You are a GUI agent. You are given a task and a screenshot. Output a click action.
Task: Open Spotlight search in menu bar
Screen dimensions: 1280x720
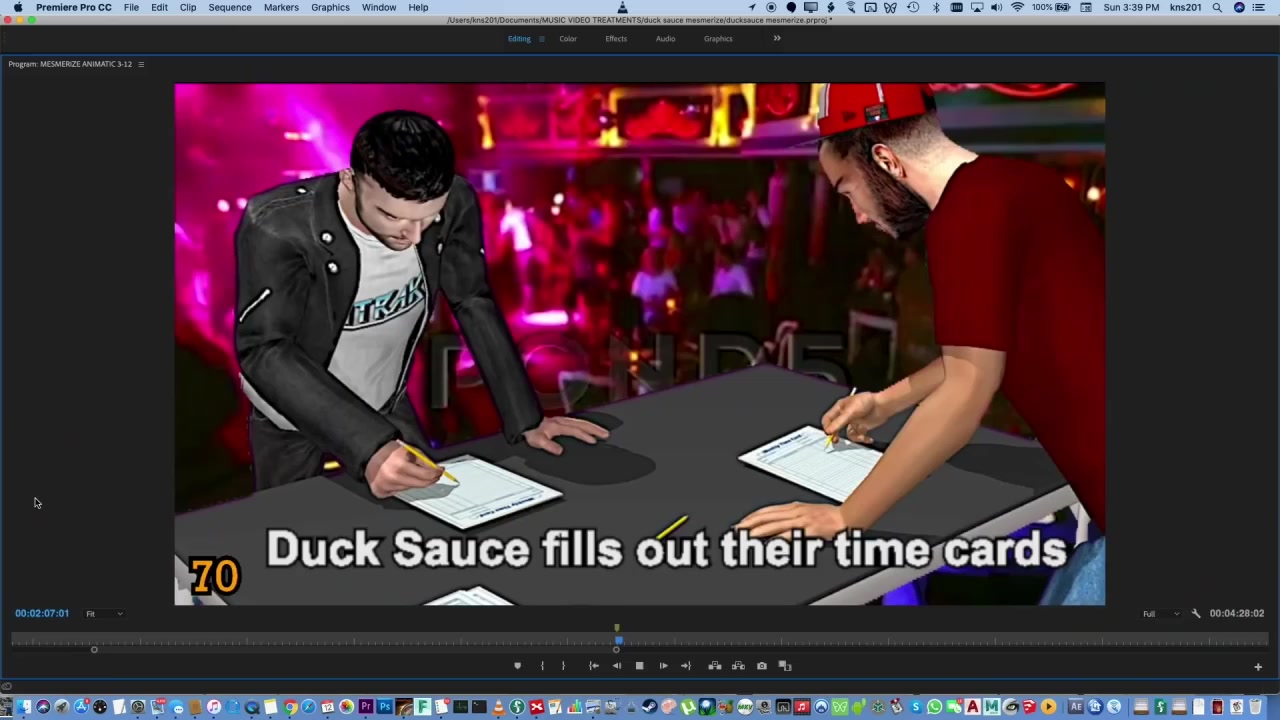1217,7
